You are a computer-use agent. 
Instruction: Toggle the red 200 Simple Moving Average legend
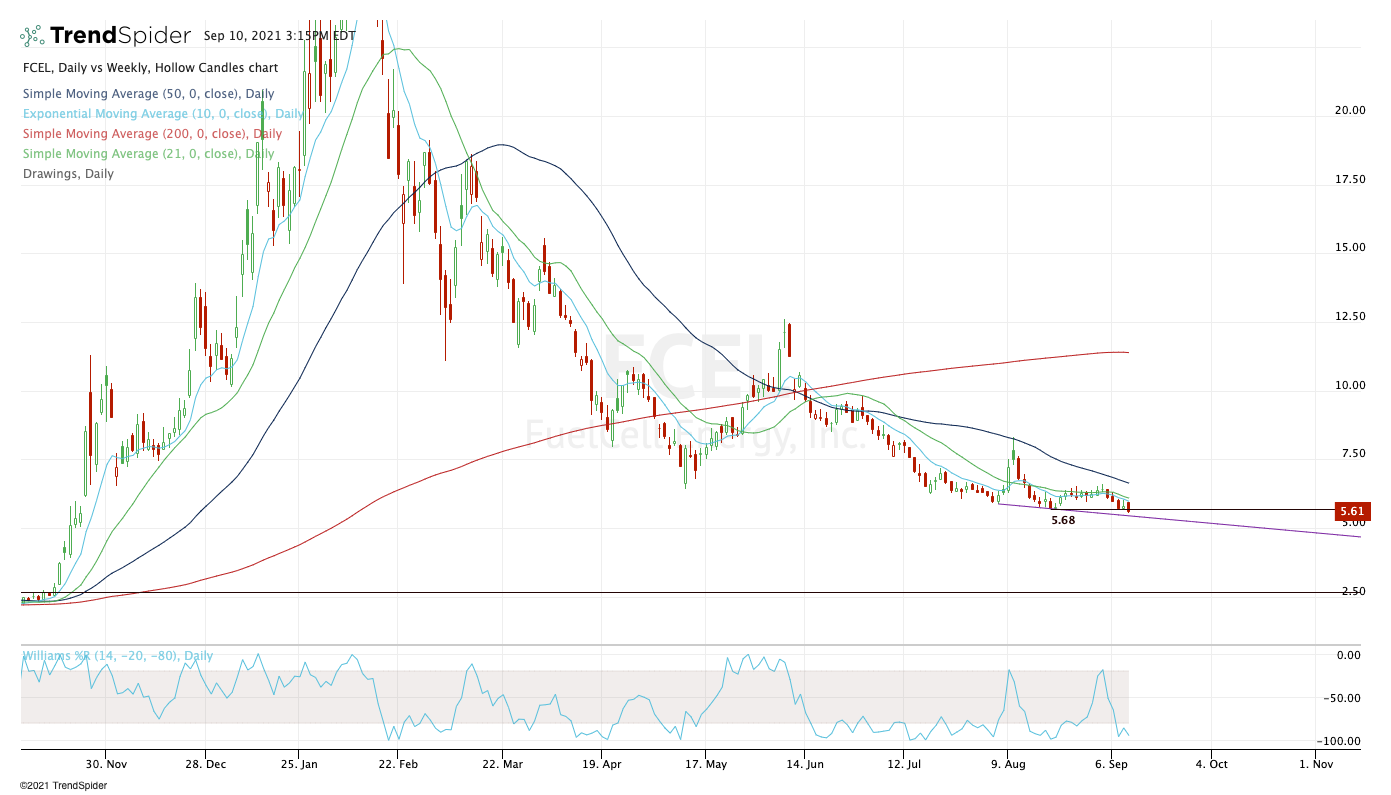pyautogui.click(x=153, y=134)
